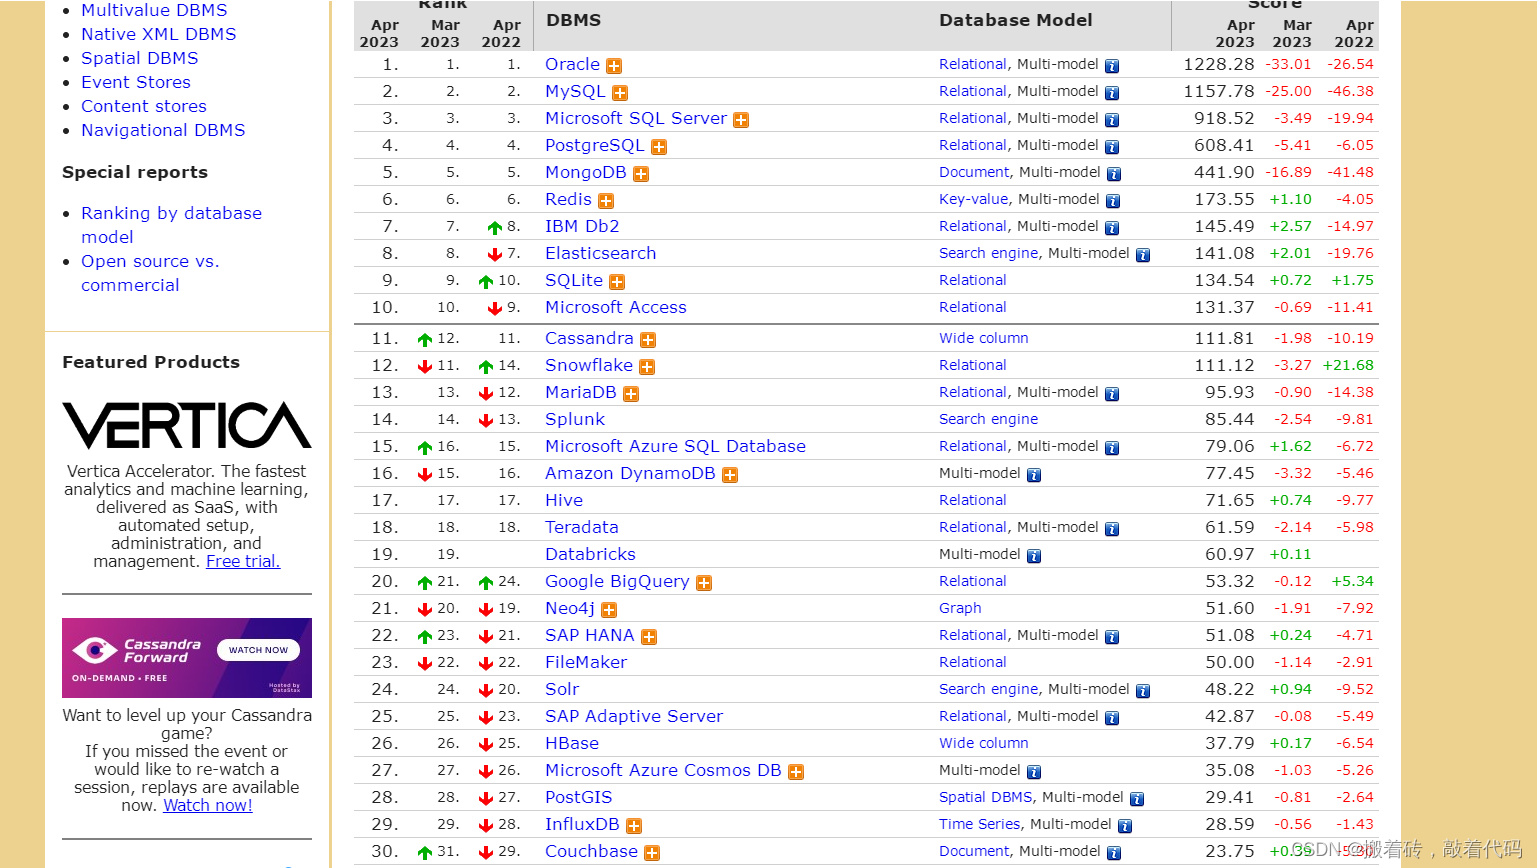Viewport: 1537px width, 868px height.
Task: Open the Databricks link
Action: pos(590,554)
